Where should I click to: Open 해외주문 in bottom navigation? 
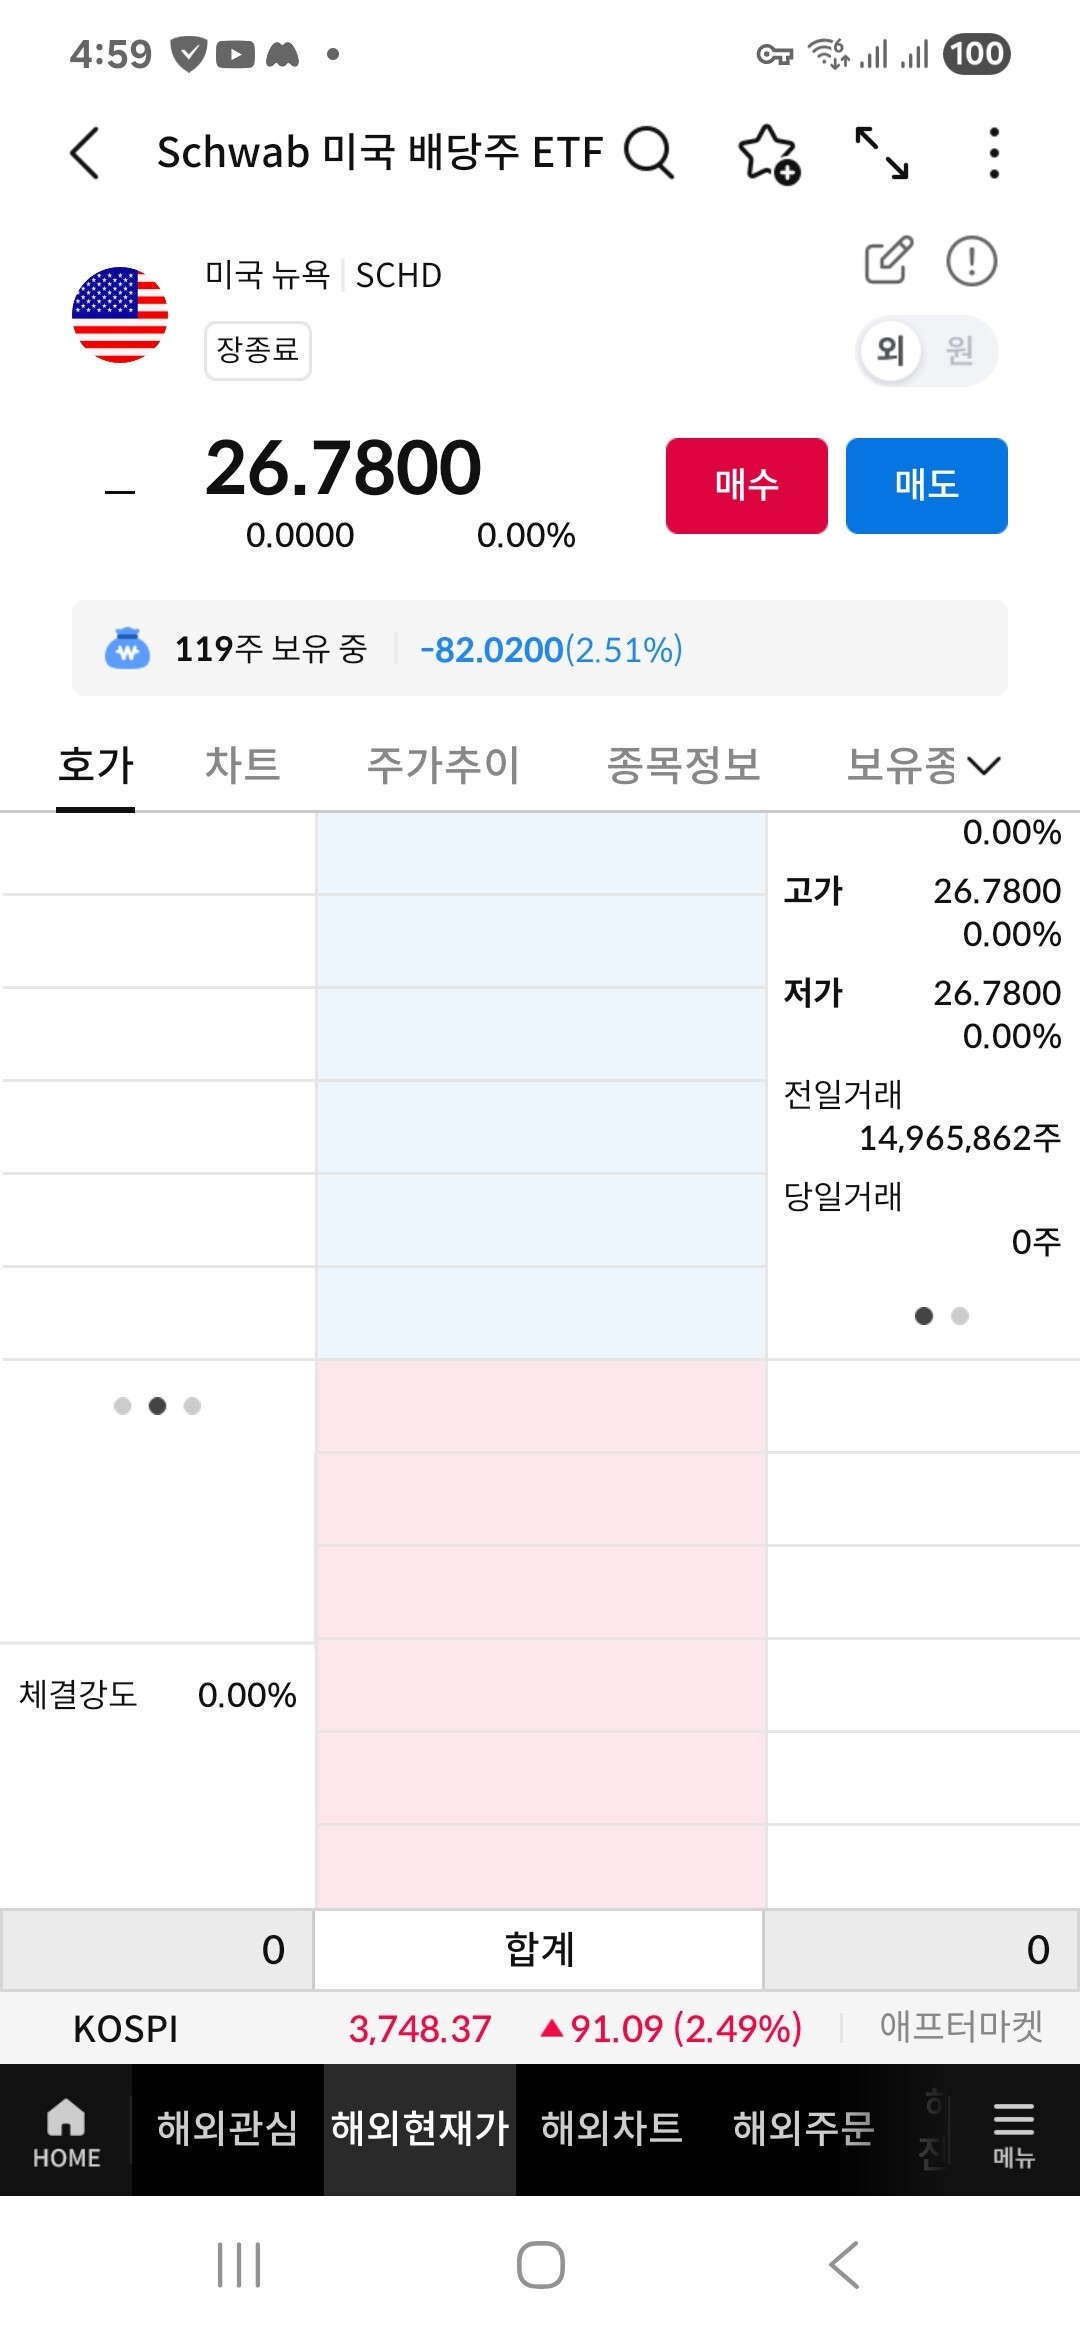803,2128
